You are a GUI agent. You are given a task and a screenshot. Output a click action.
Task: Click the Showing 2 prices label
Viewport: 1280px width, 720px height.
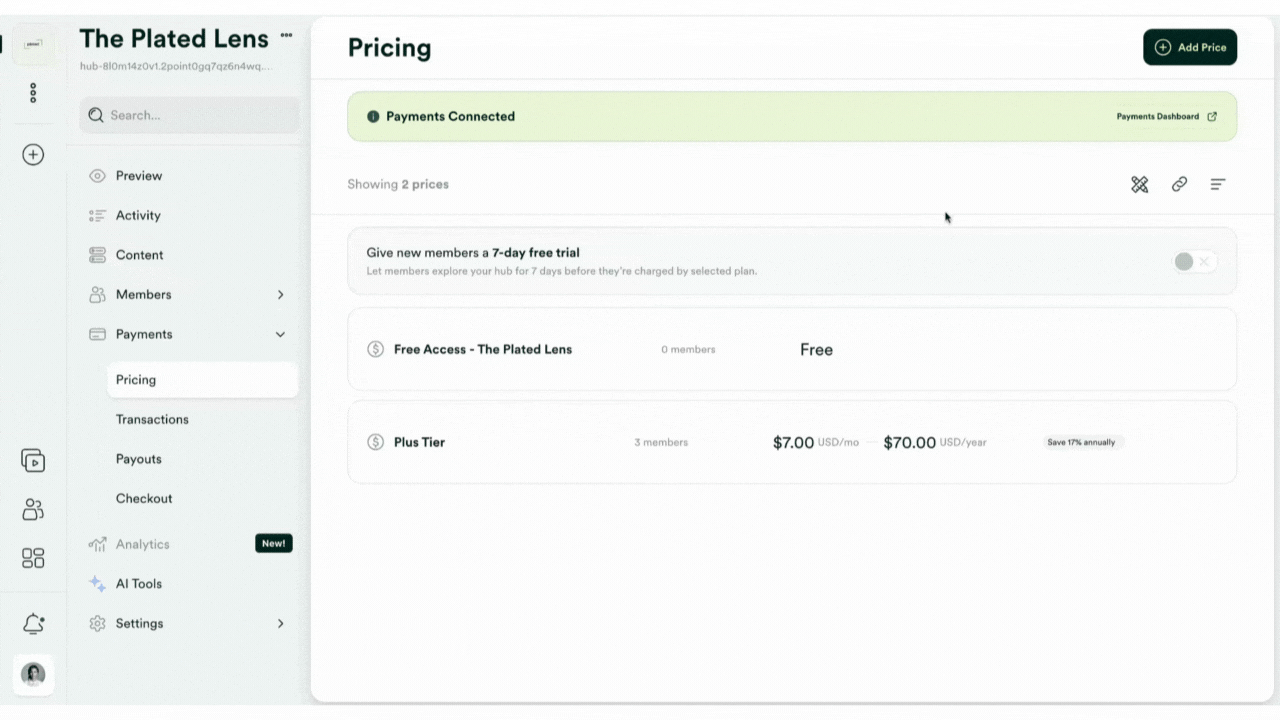398,184
